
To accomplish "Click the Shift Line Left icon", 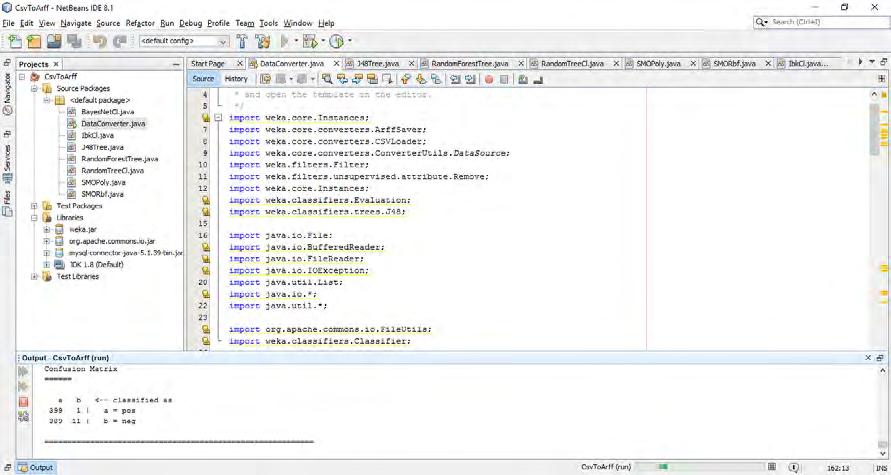I will pos(455,80).
